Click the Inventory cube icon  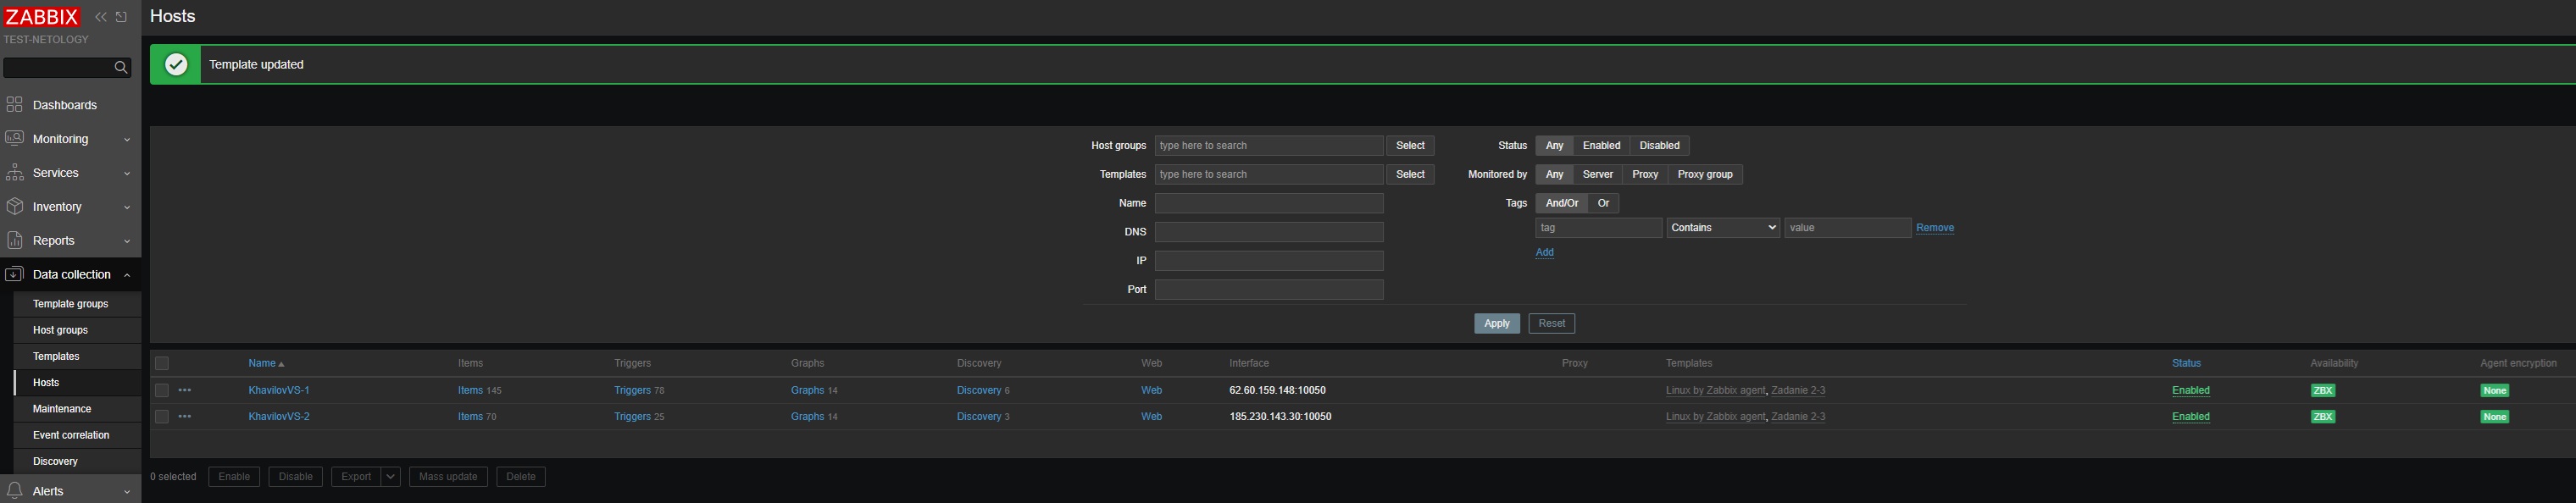(x=14, y=207)
